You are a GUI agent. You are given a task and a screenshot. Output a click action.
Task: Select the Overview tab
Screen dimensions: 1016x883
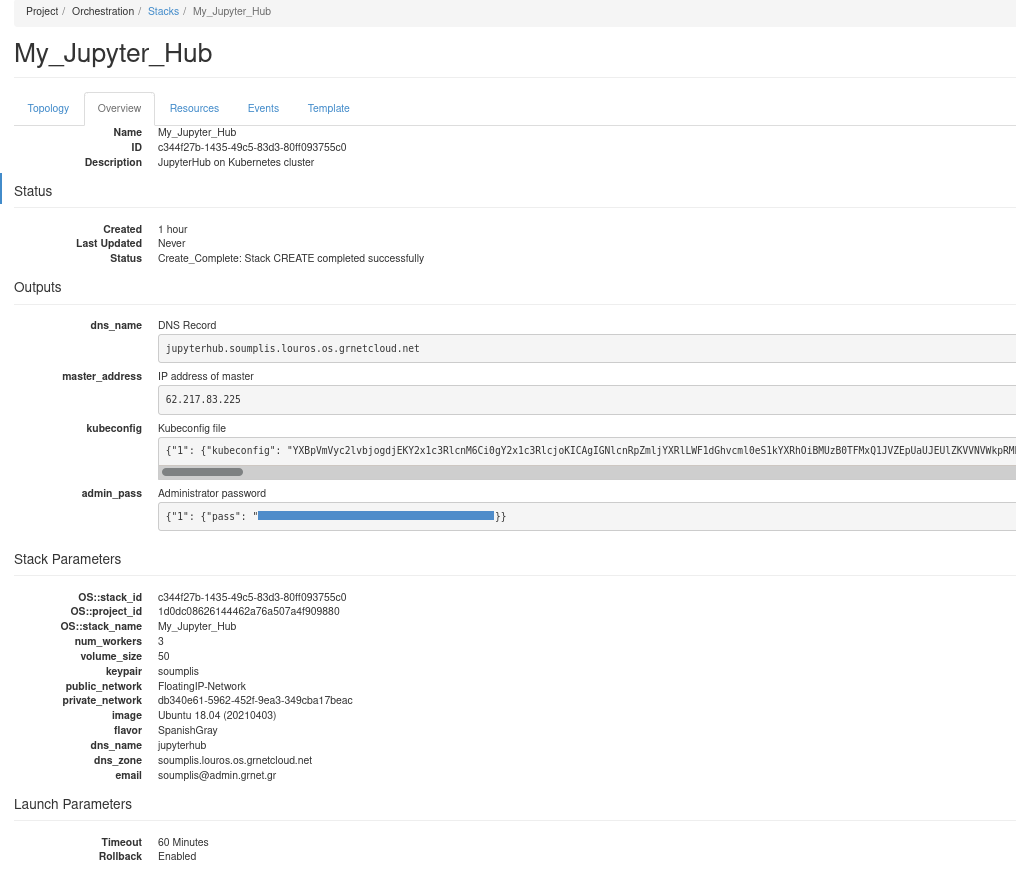tap(119, 108)
